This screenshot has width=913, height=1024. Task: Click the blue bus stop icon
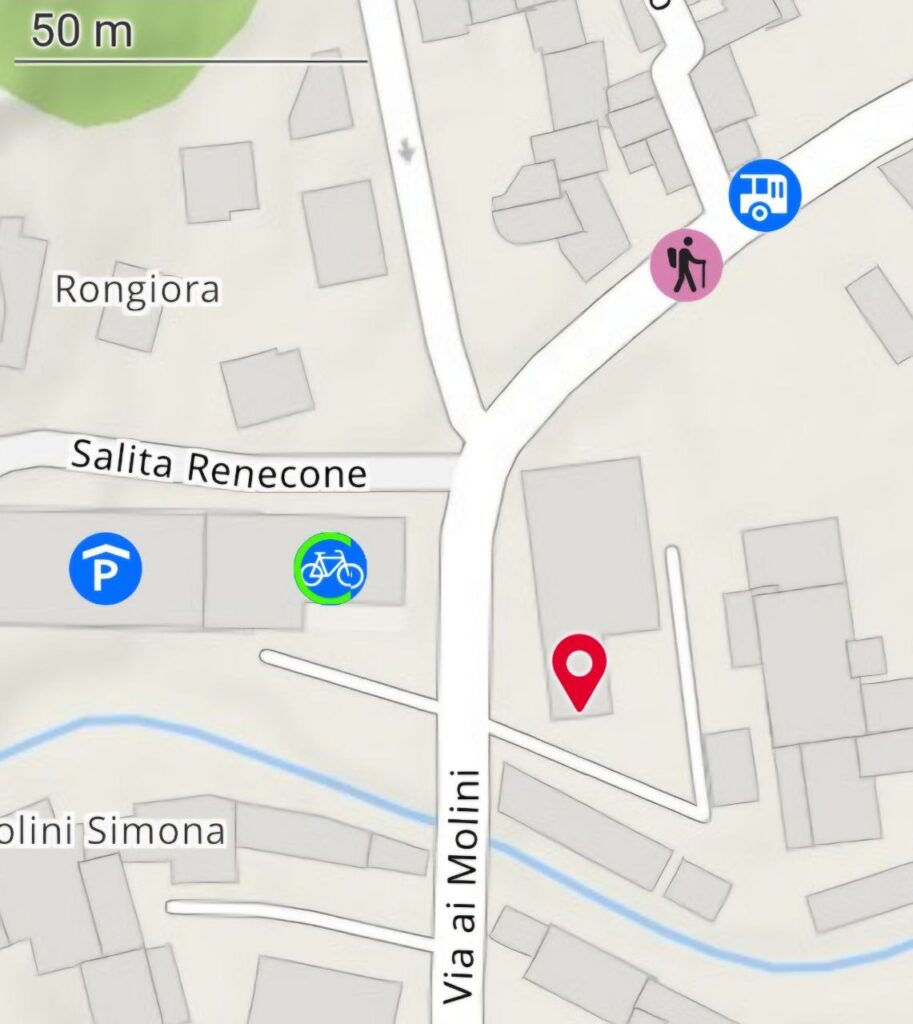[764, 194]
